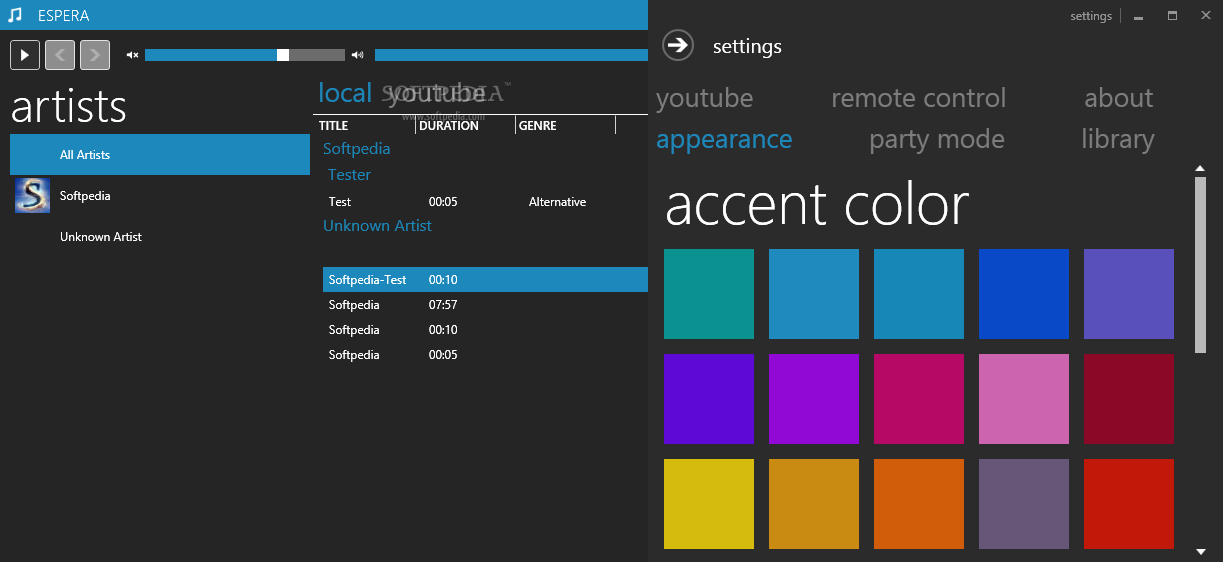This screenshot has height=562, width=1223.
Task: Open the youtube settings tab
Action: click(704, 98)
